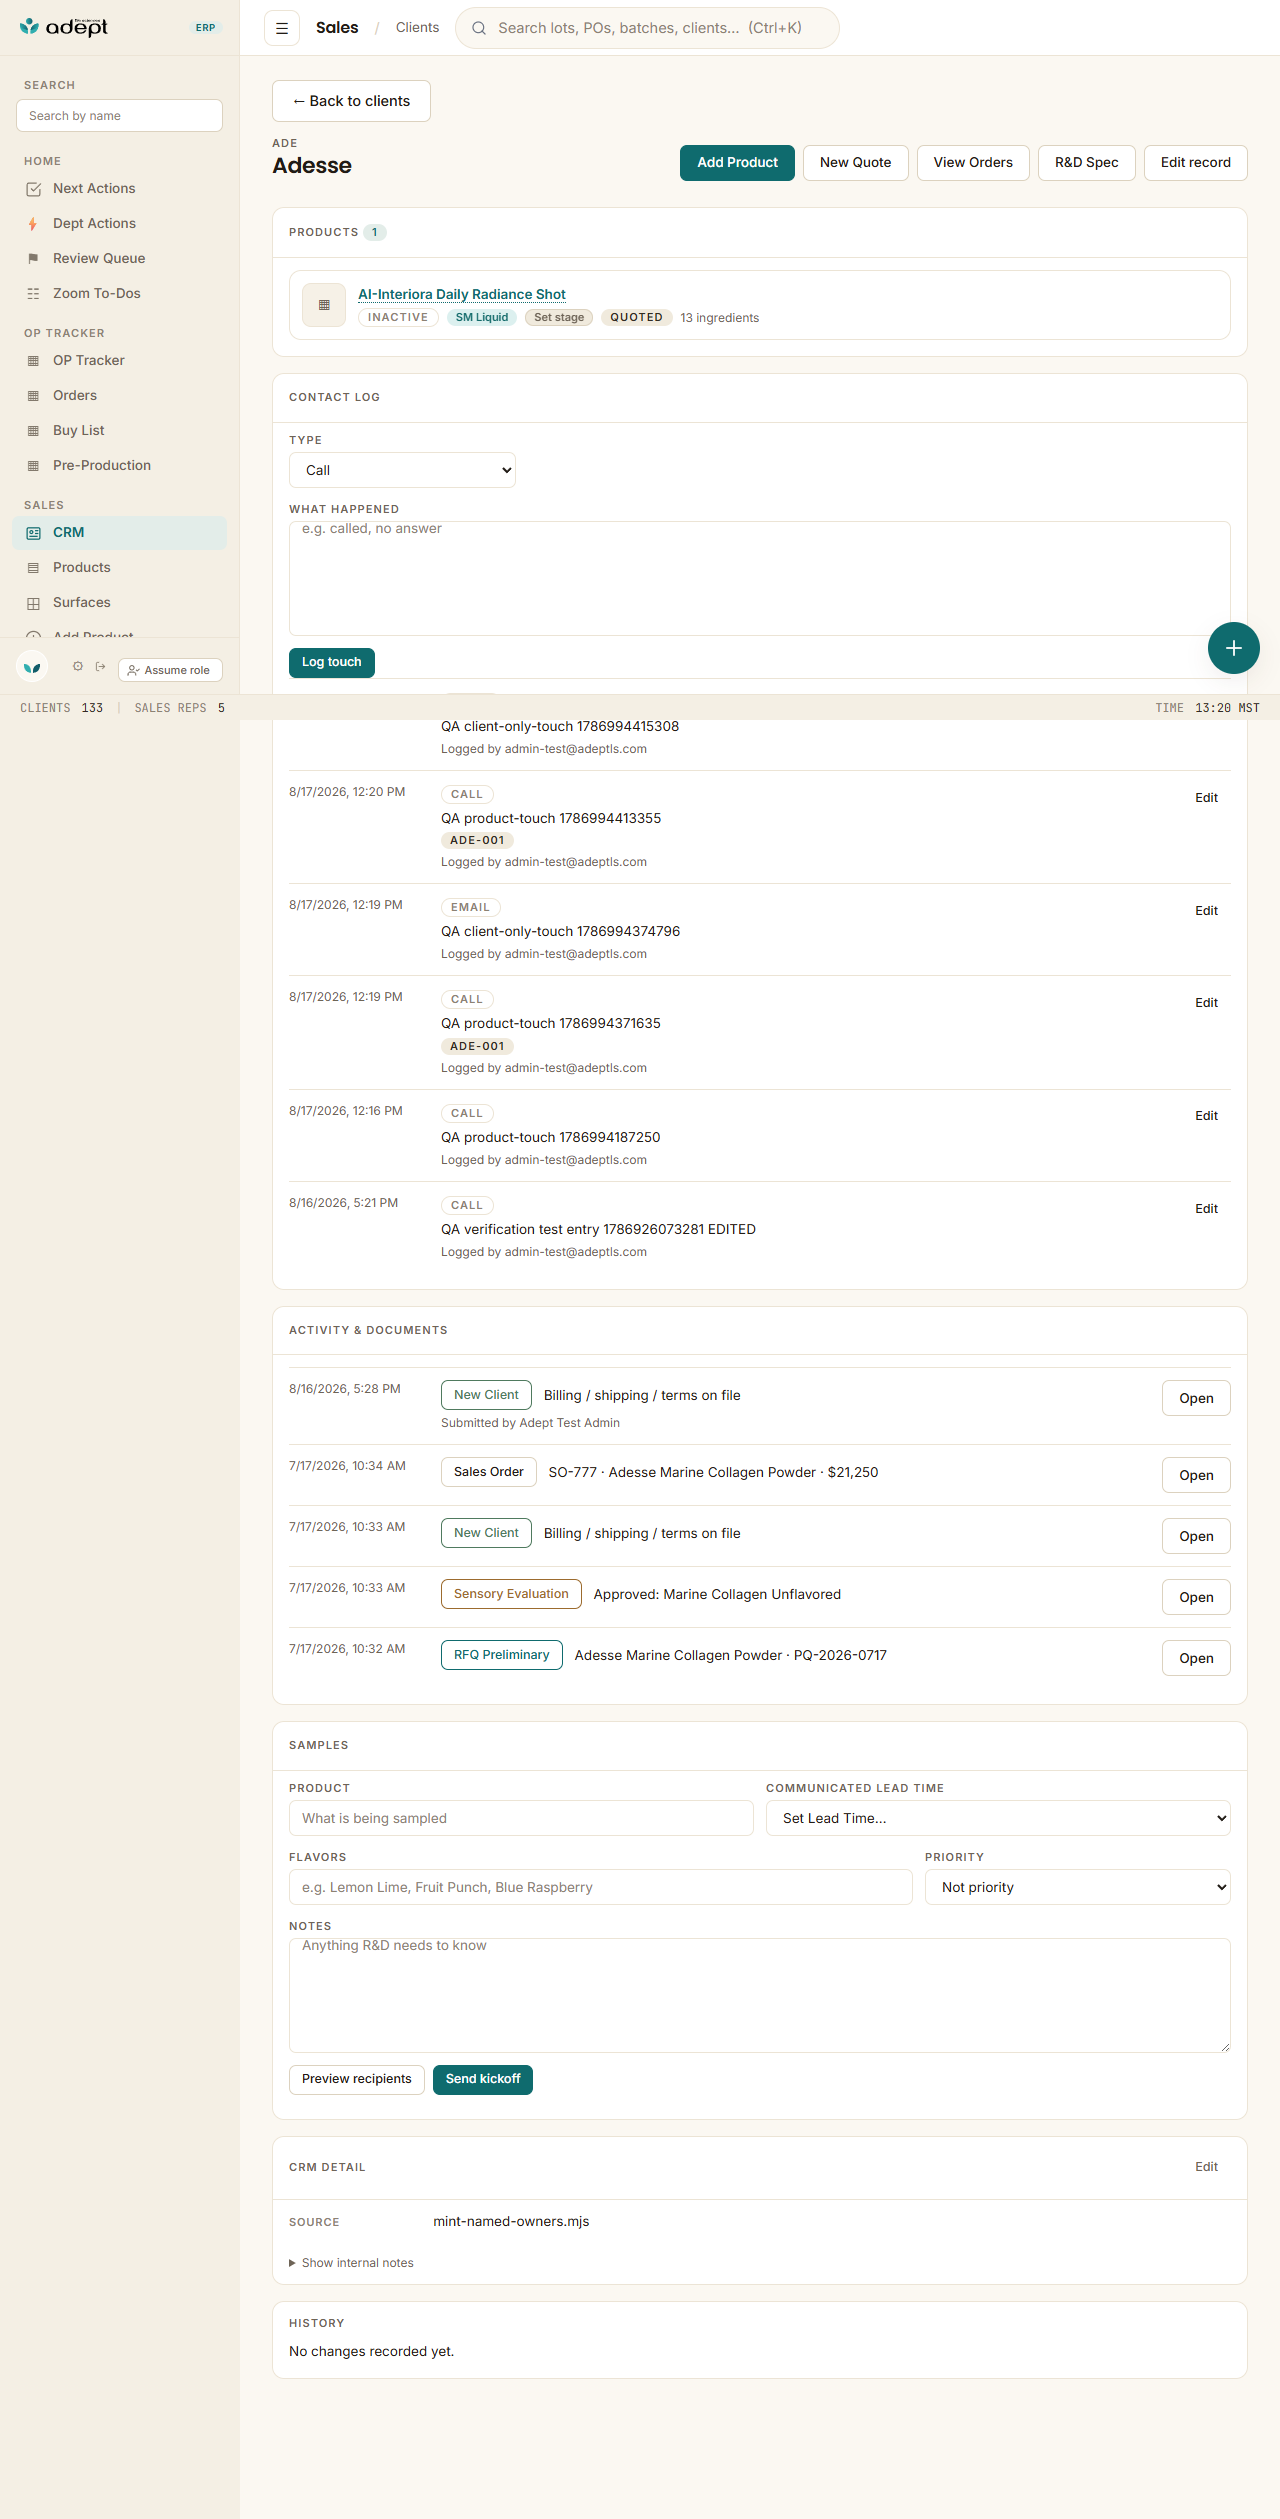Click the floating plus action button
Viewport: 1280px width, 2519px height.
[x=1233, y=648]
